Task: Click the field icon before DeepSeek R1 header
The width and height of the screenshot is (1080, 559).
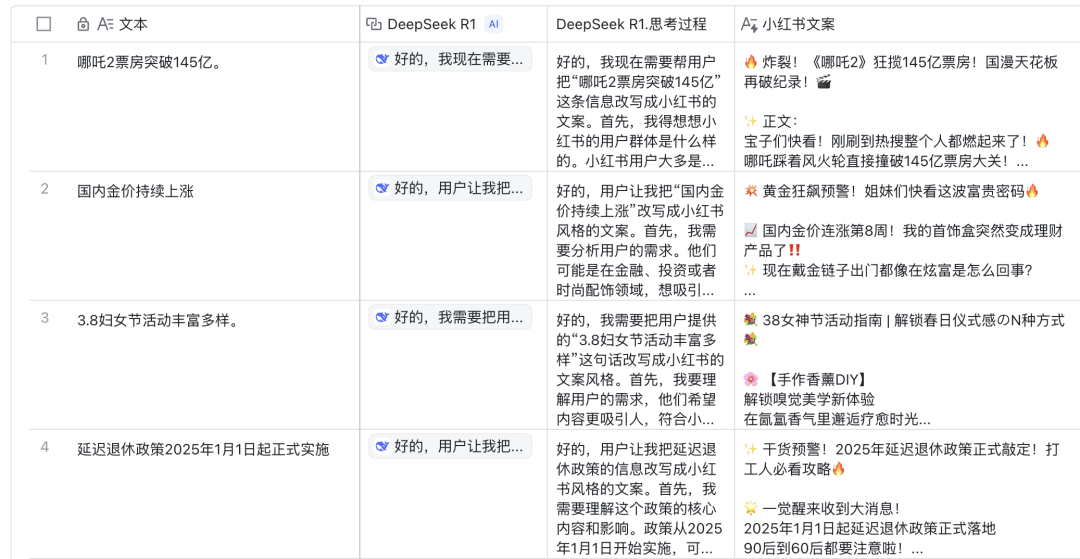Action: pyautogui.click(x=374, y=24)
